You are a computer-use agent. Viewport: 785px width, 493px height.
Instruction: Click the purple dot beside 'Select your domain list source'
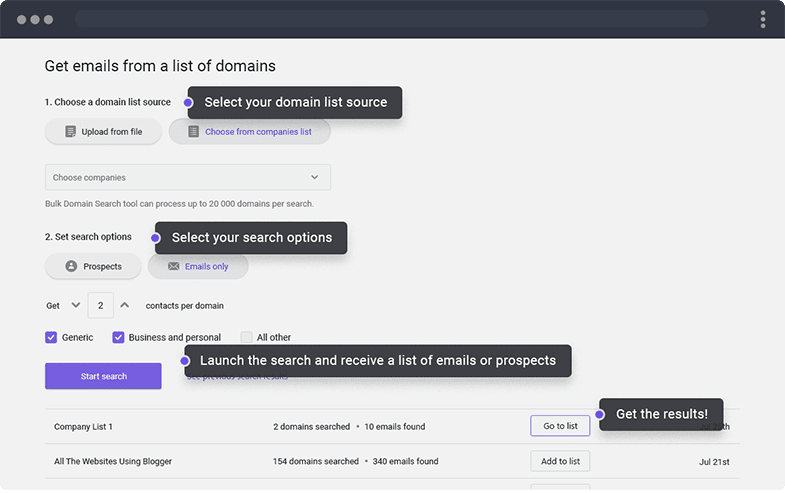(187, 102)
